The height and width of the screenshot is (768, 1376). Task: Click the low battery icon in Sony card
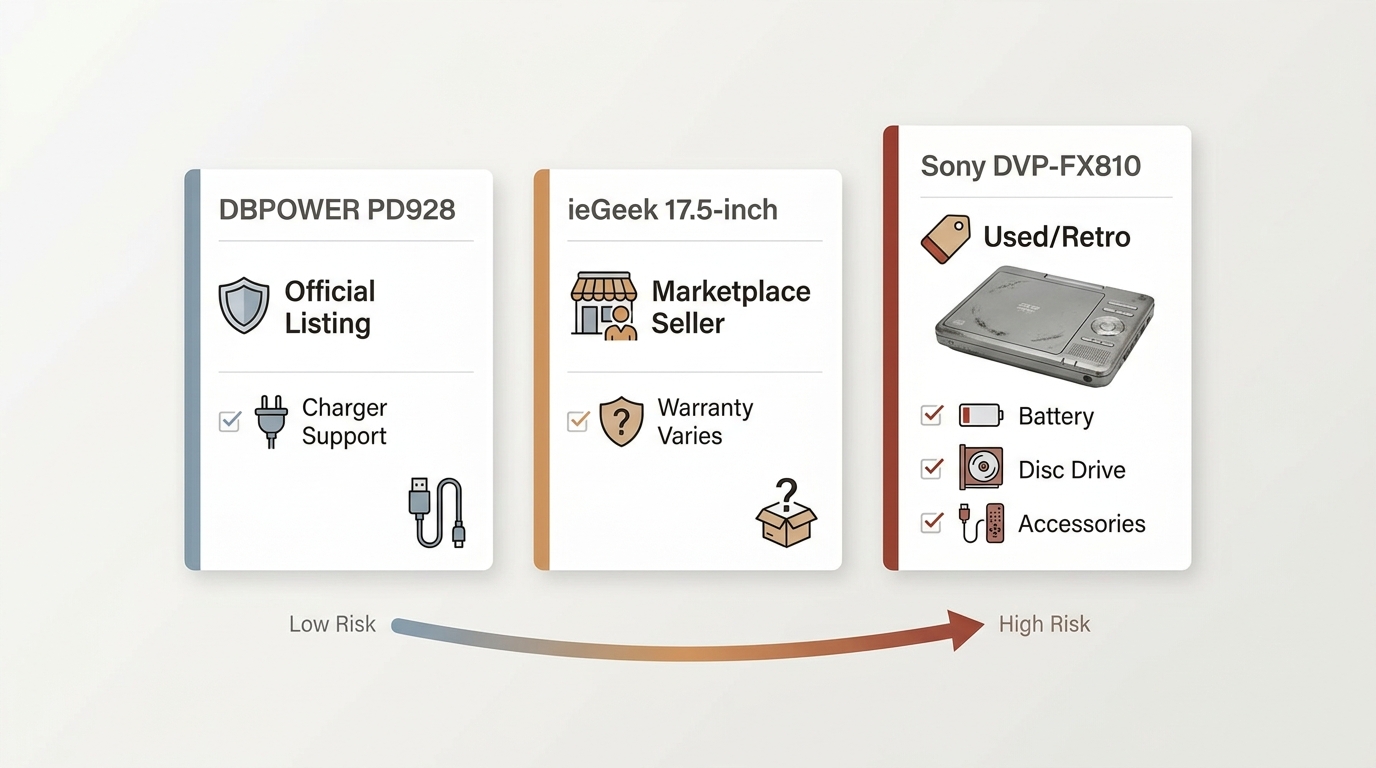980,416
